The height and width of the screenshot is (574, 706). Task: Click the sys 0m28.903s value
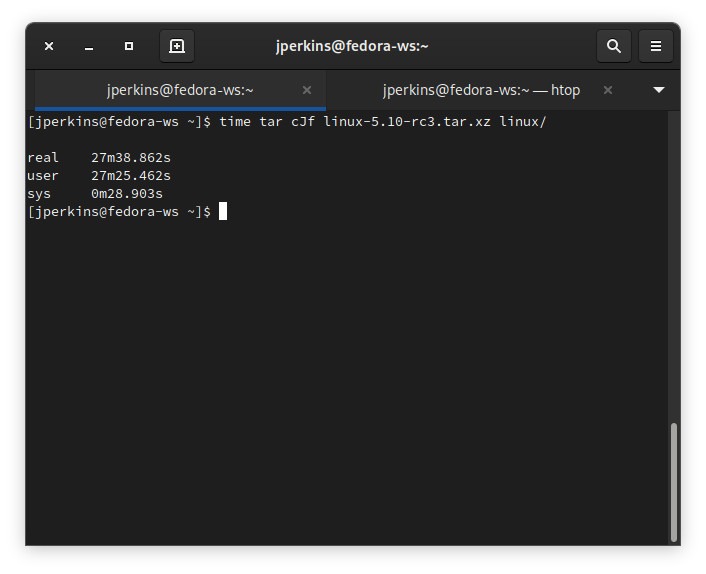point(127,194)
